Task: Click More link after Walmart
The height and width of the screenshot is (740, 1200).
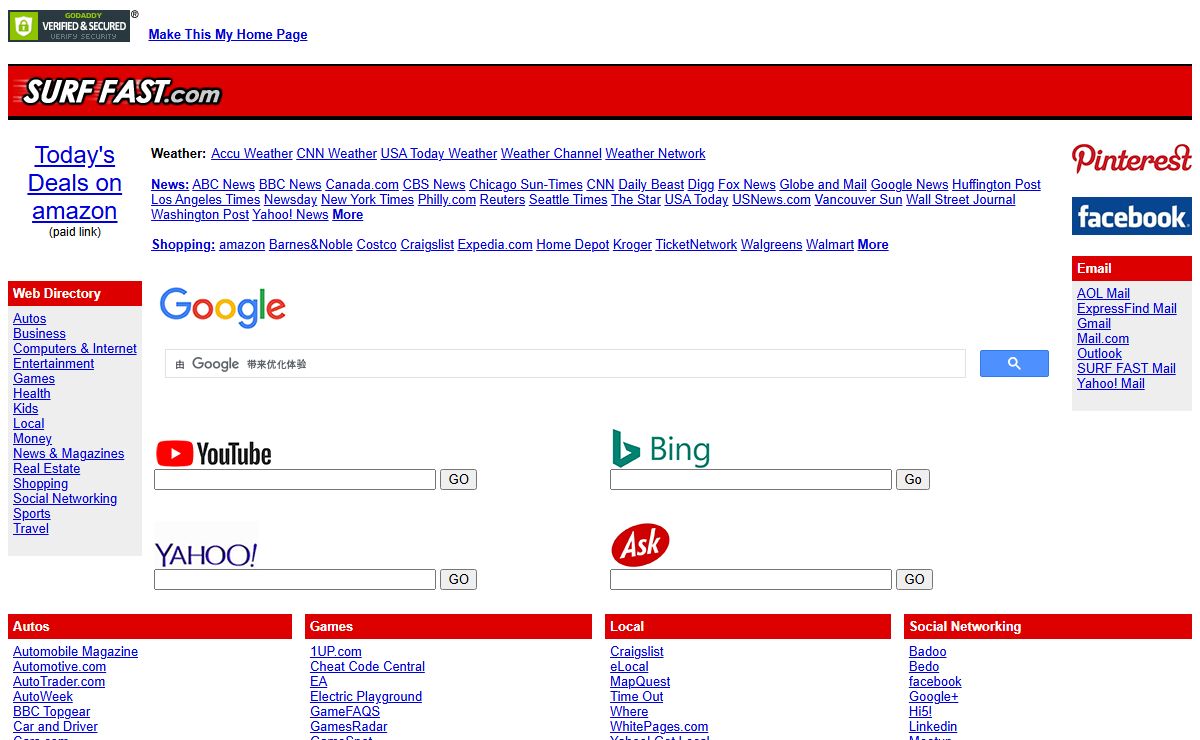Action: click(x=873, y=245)
